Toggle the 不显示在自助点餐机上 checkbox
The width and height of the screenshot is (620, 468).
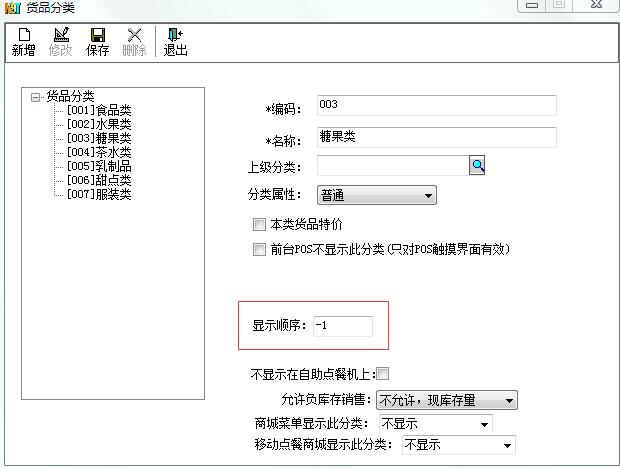pos(382,374)
